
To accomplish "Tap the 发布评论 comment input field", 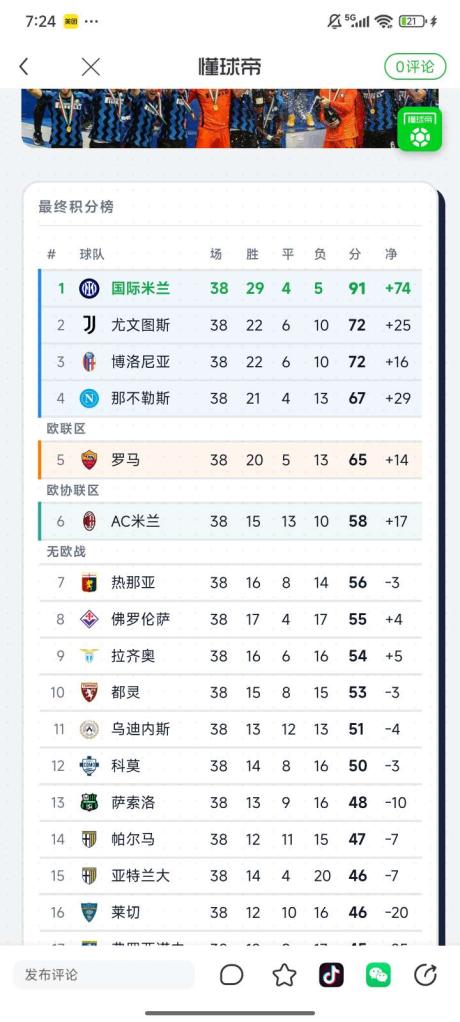I will pos(104,975).
